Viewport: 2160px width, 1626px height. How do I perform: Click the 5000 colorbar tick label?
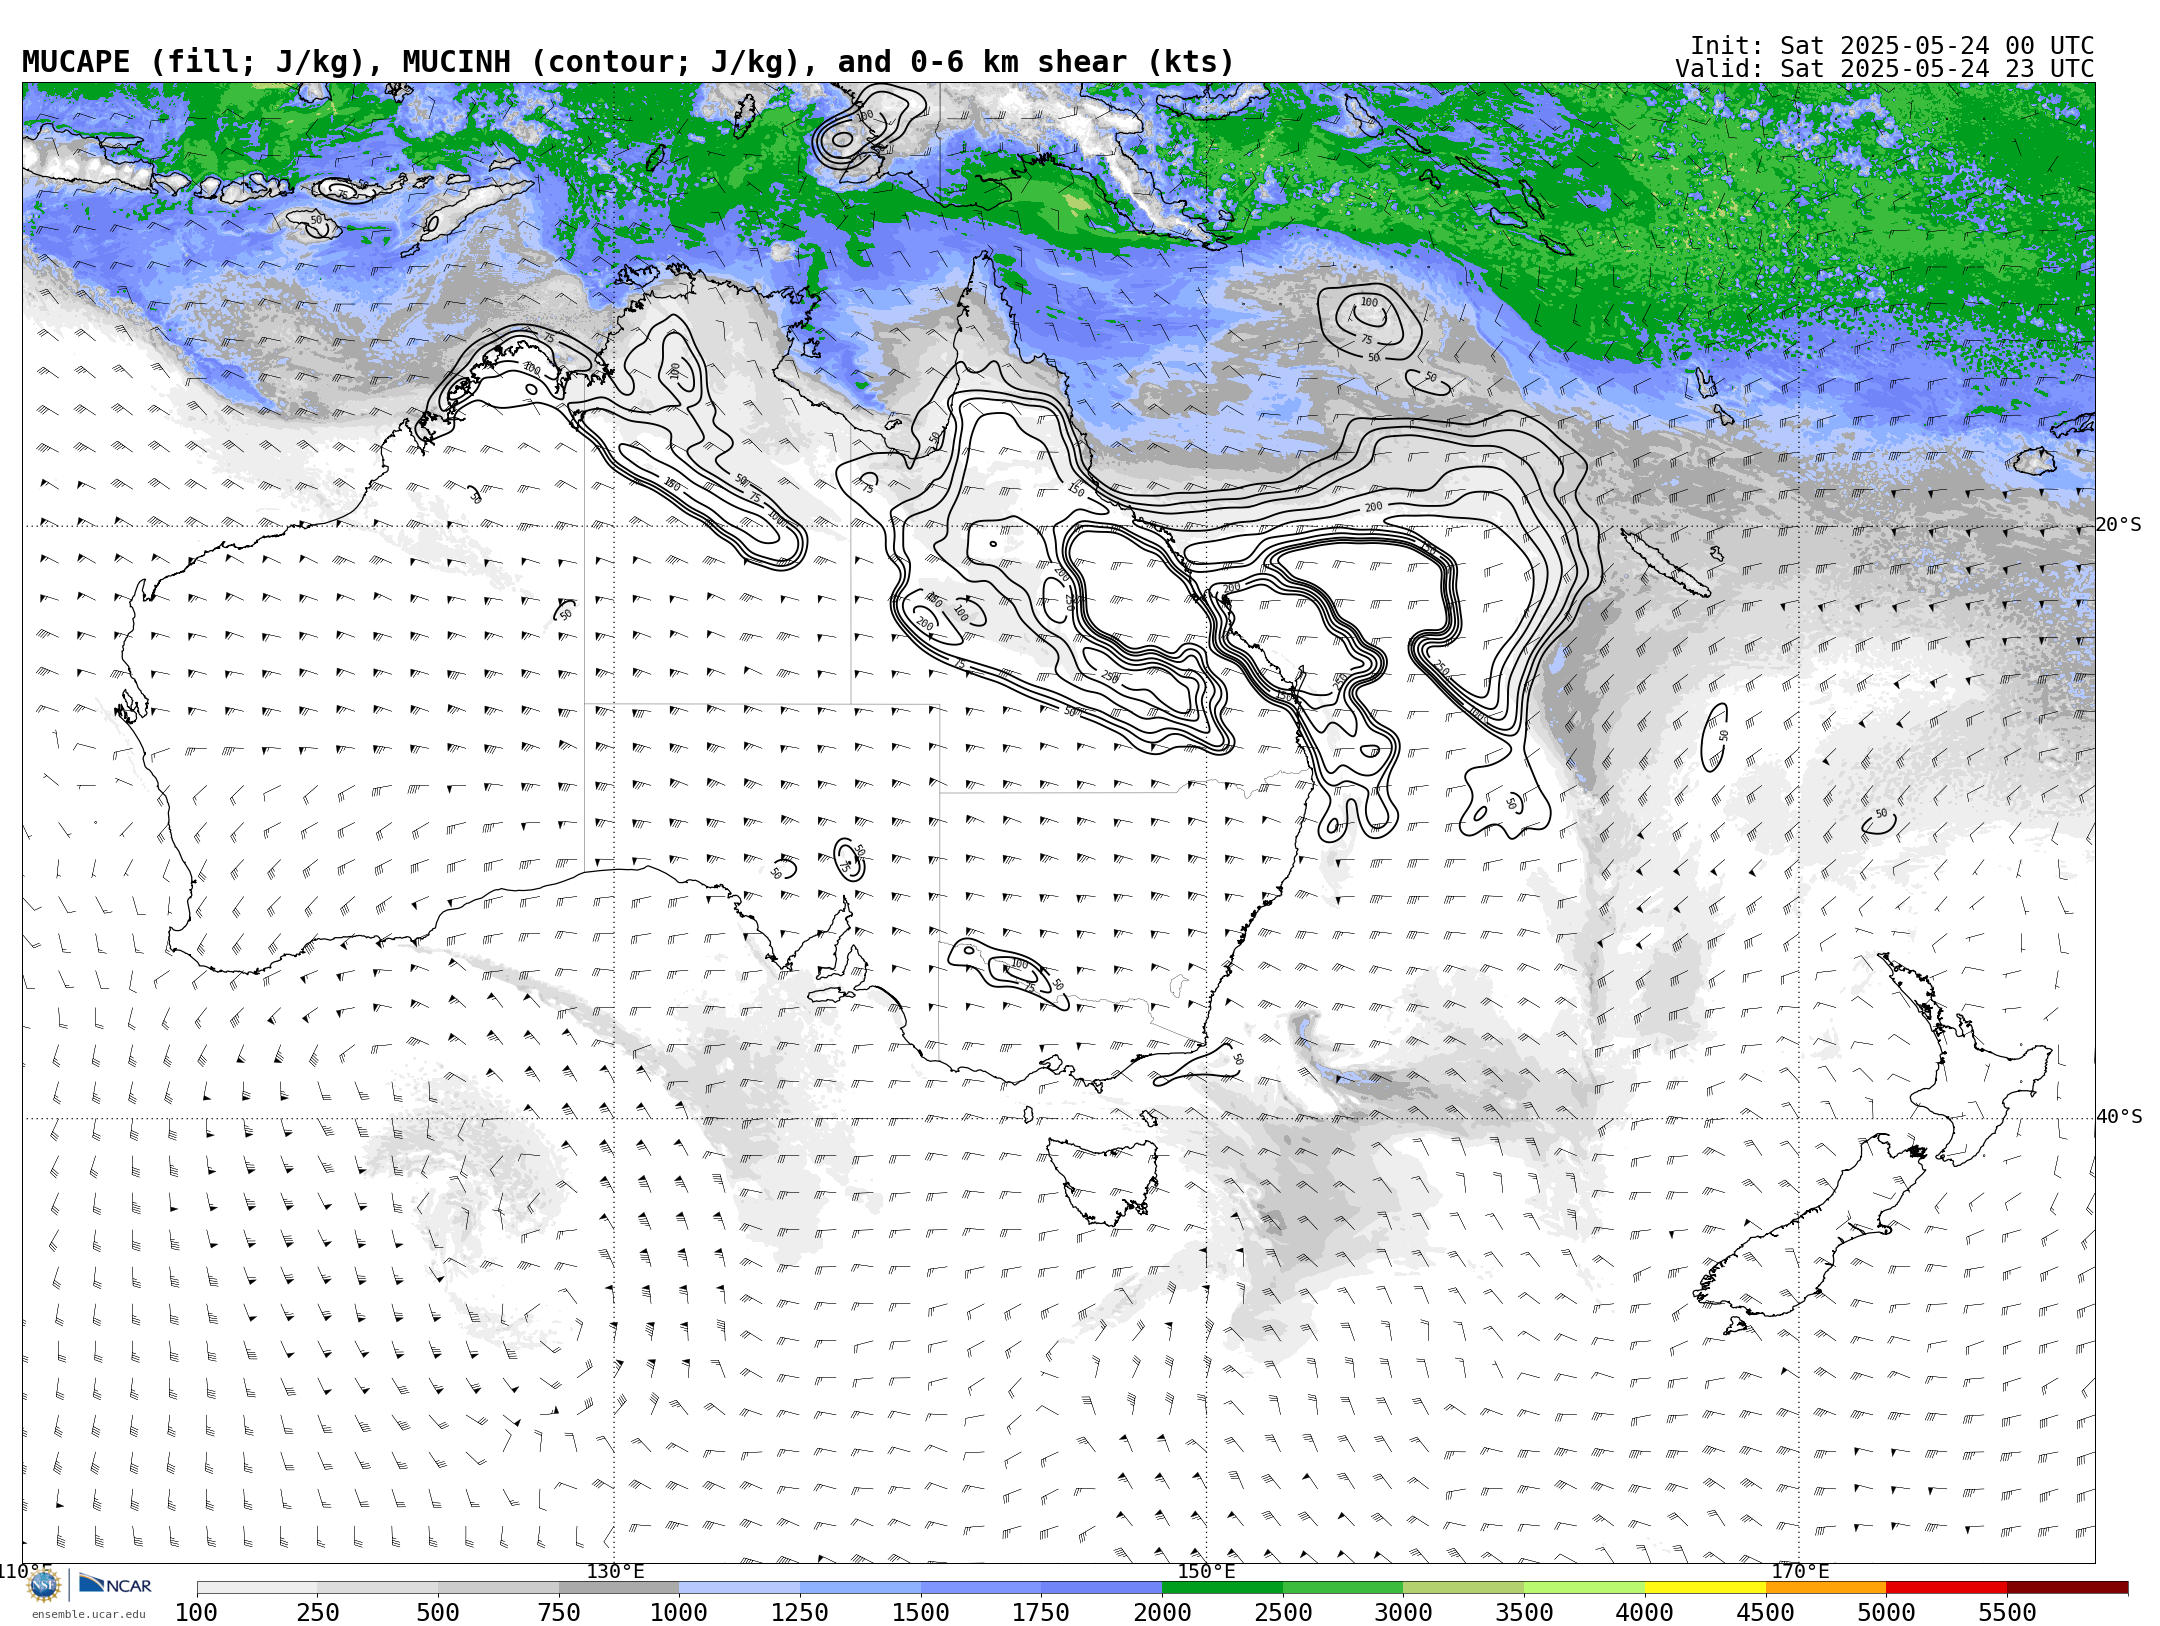tap(1886, 1612)
